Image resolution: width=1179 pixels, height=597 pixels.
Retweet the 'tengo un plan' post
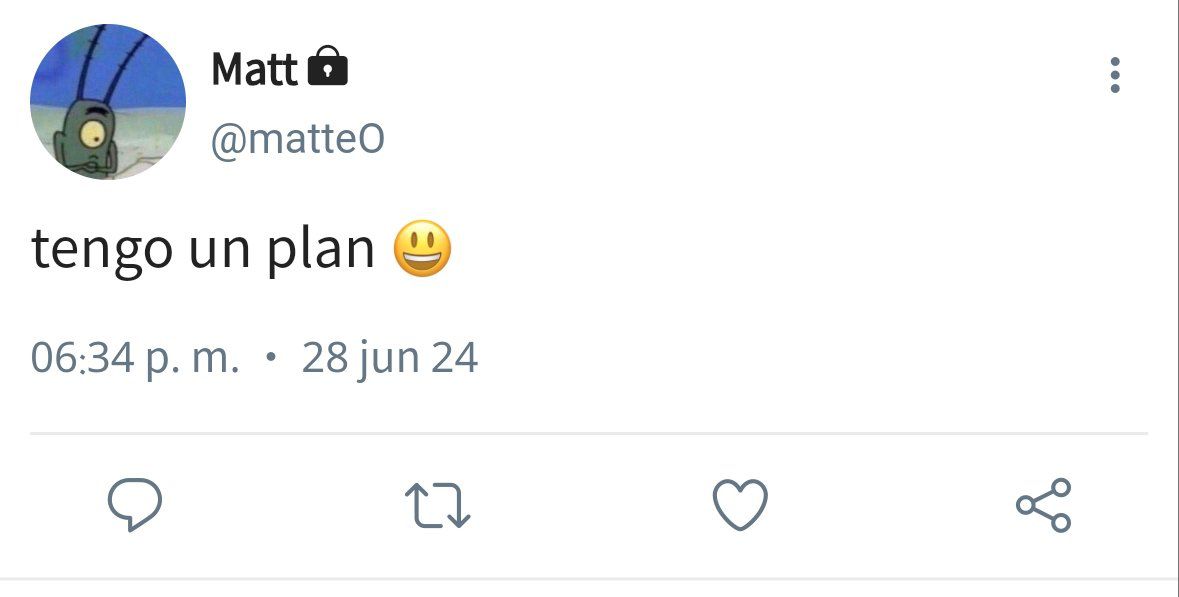coord(438,505)
